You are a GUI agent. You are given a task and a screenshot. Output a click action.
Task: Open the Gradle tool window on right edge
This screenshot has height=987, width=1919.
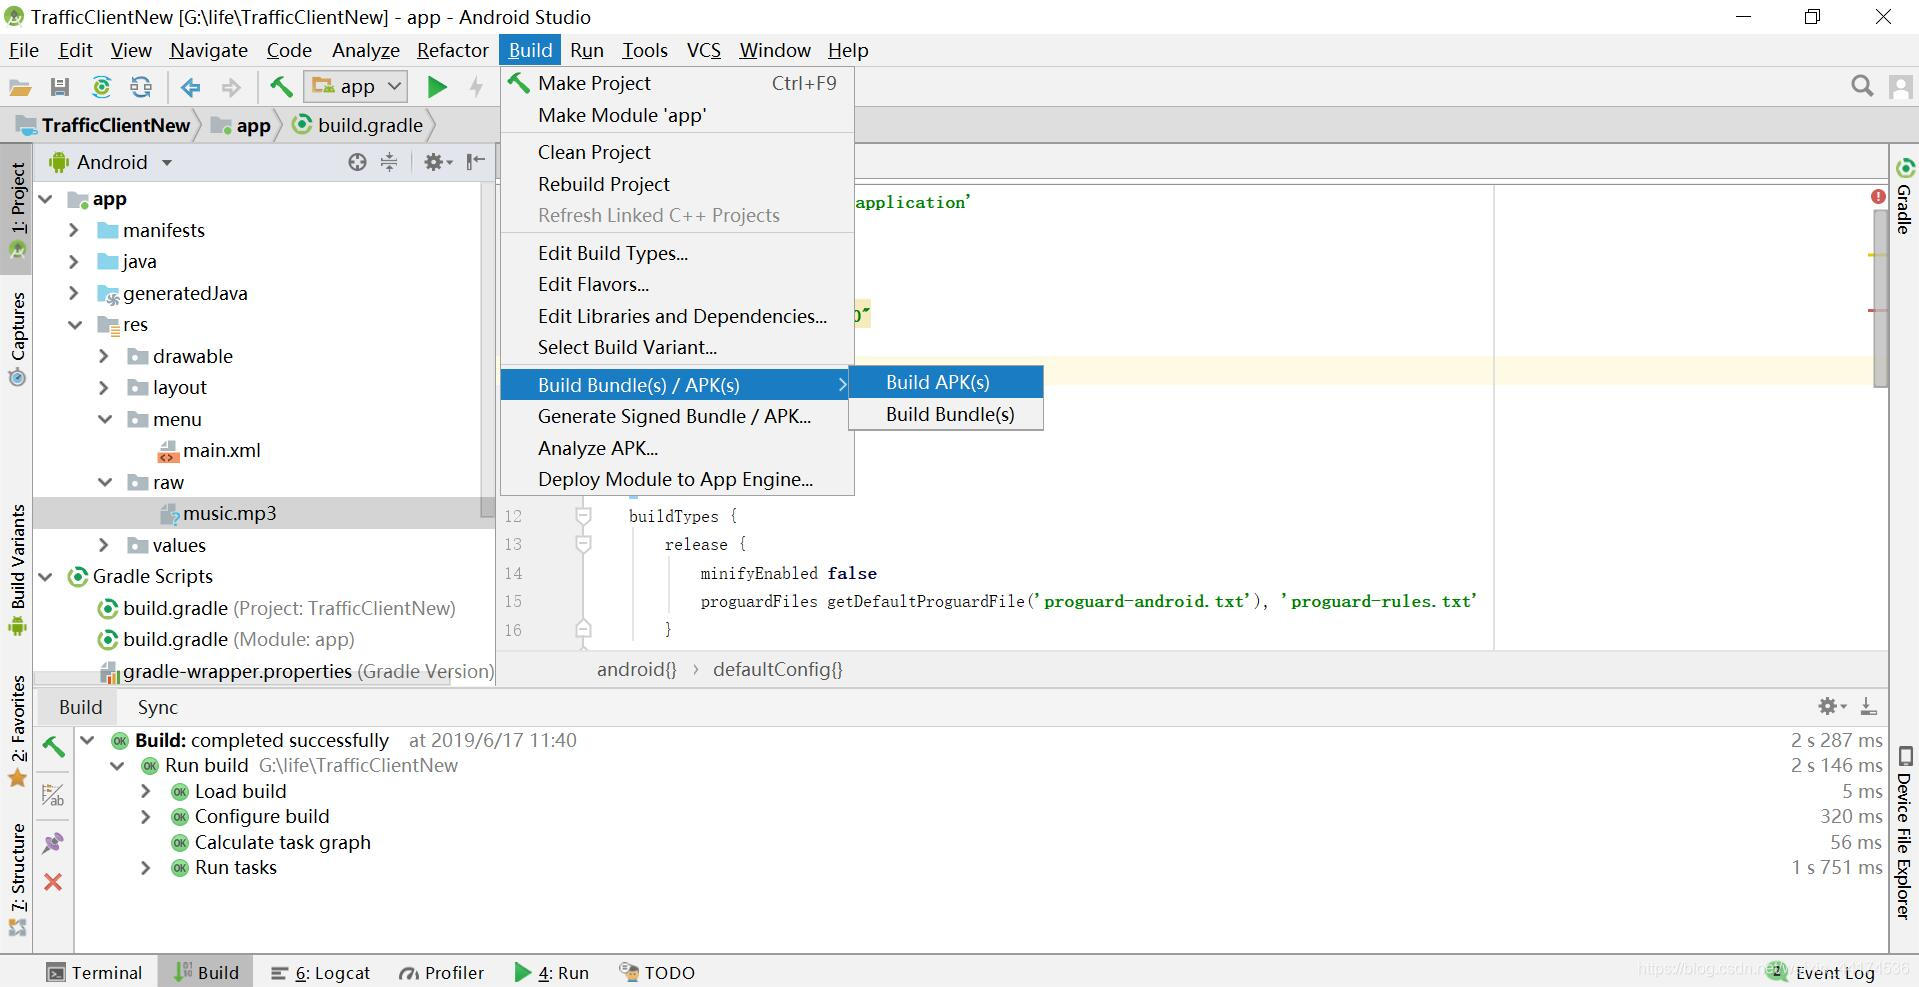pos(1904,196)
